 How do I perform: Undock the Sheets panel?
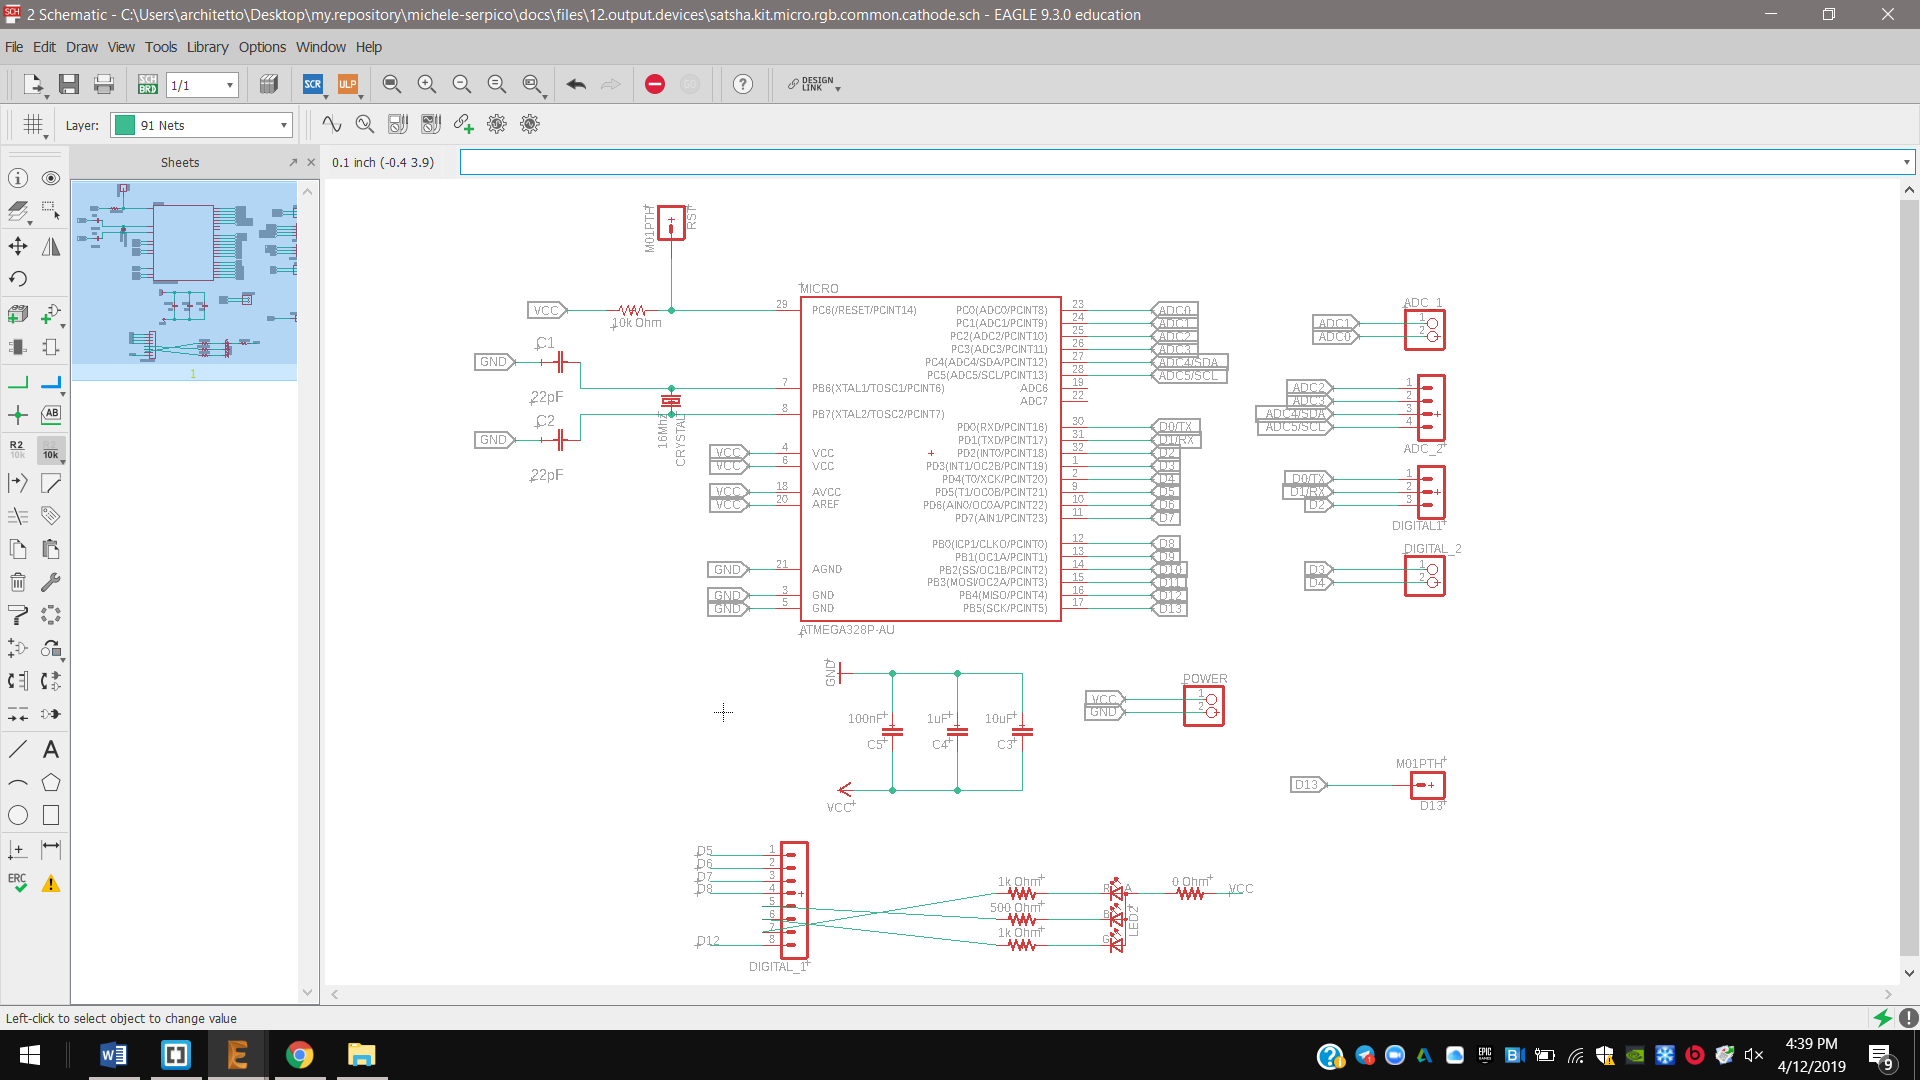pyautogui.click(x=293, y=162)
